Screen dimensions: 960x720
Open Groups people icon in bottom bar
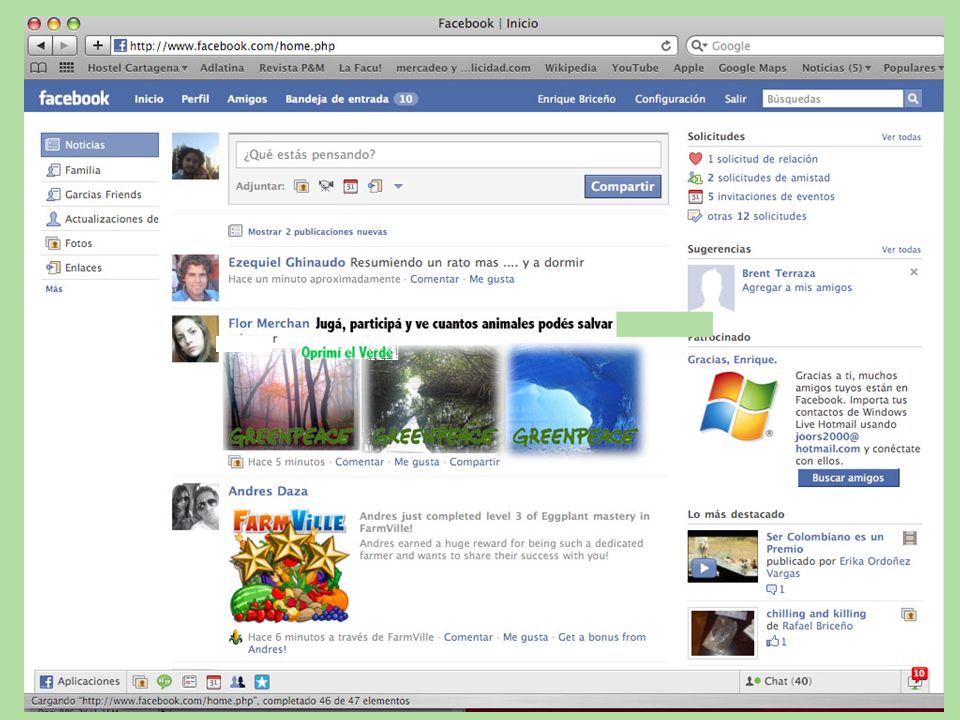click(x=238, y=681)
